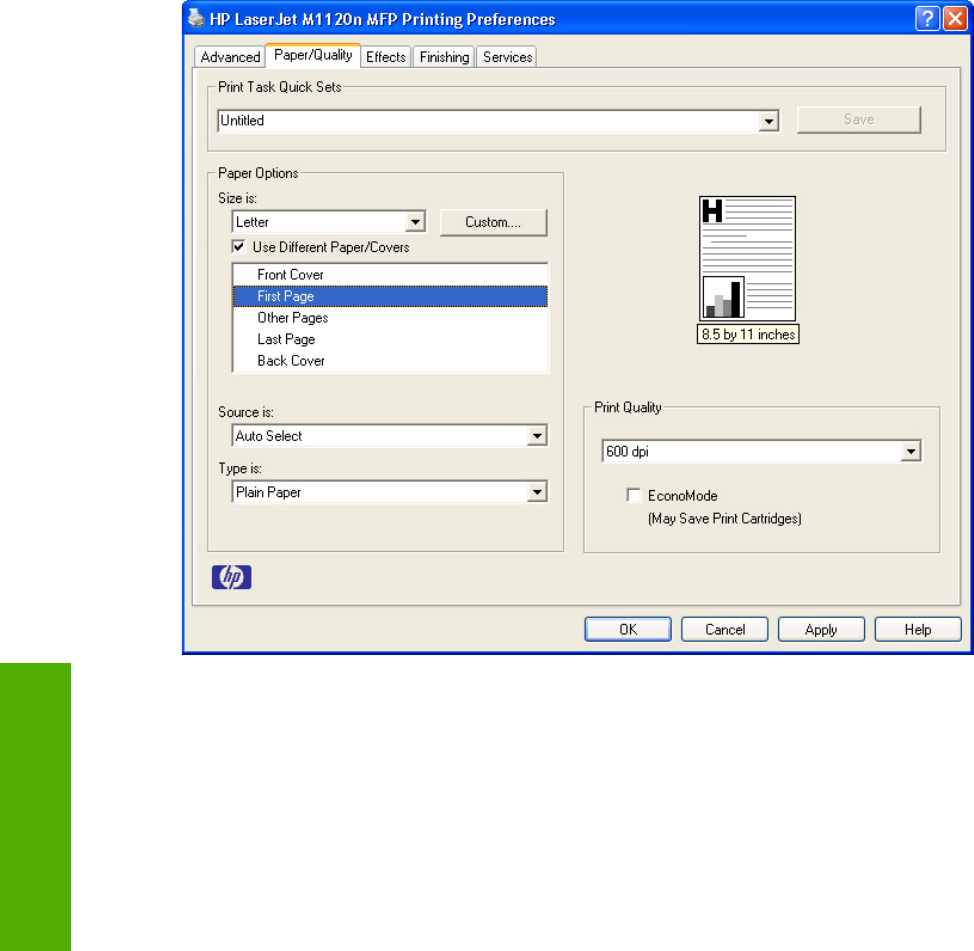Click the Custom... paper size button
Viewport: 974px width, 951px height.
point(493,222)
